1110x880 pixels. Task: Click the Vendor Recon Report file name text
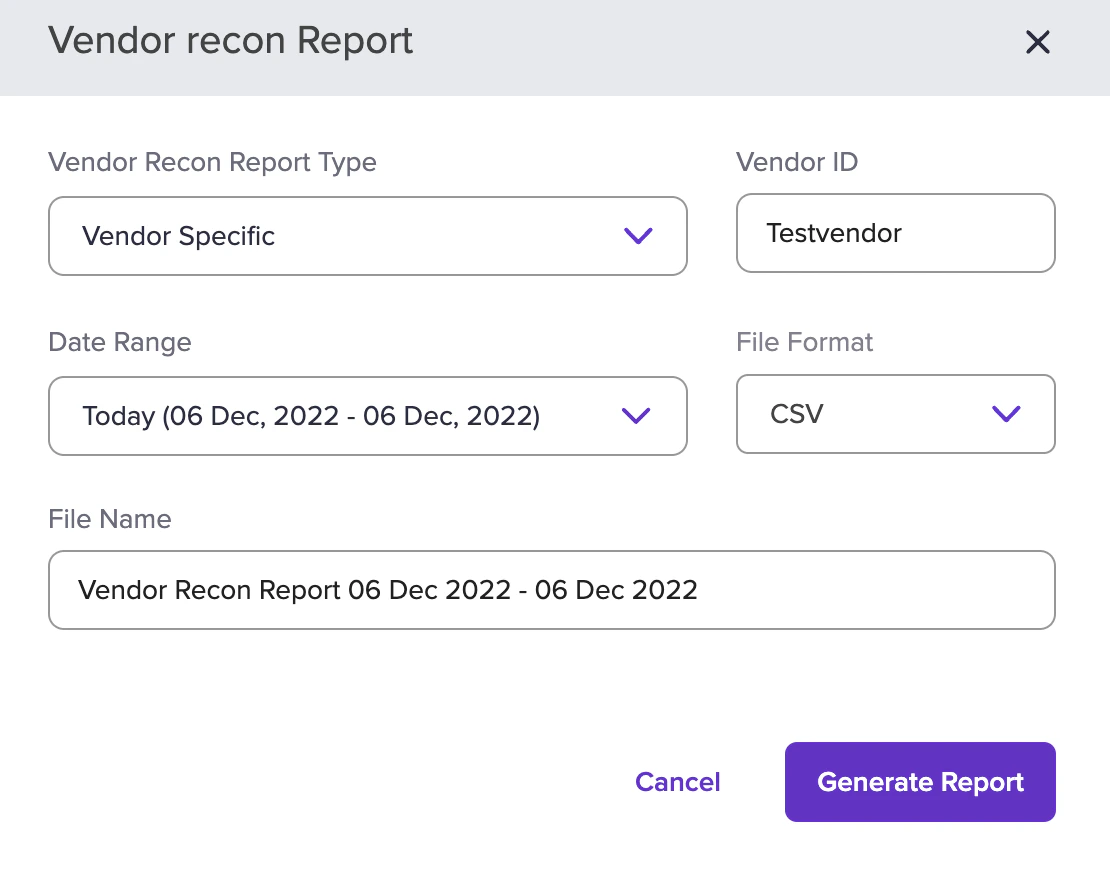pyautogui.click(x=387, y=590)
